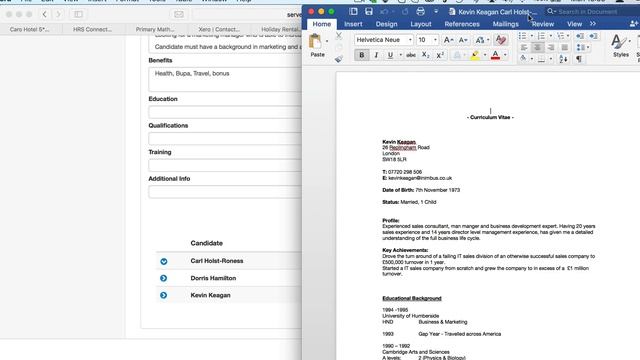Click Dorris Hamilton candidate name
The image size is (640, 360).
point(213,278)
